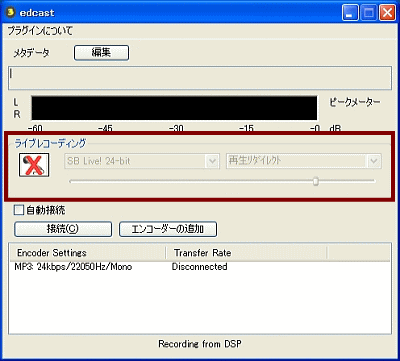This screenshot has height=361, width=400.
Task: Click the Recording from DSP status text
Action: click(199, 344)
